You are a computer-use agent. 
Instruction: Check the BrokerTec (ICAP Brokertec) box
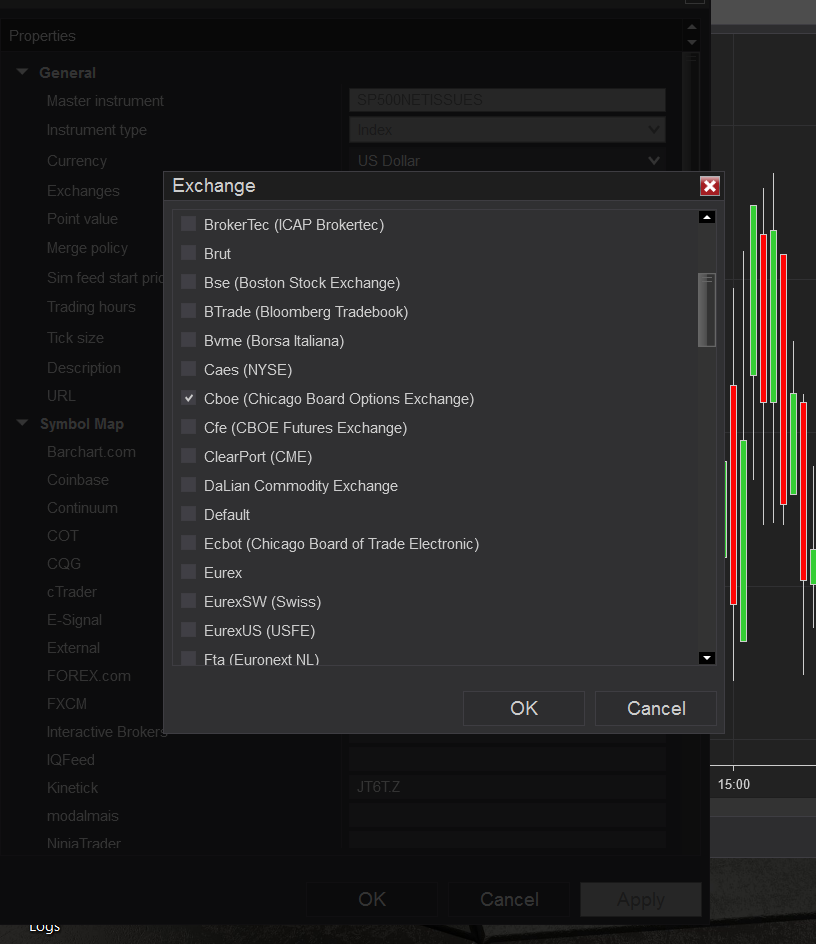tap(188, 224)
